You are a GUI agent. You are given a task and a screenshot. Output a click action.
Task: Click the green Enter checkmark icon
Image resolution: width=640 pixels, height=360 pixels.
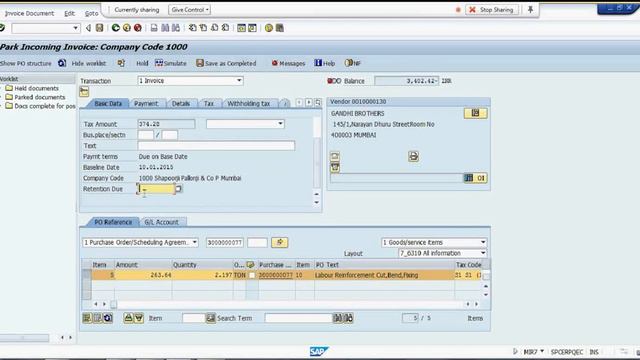(x=2, y=28)
